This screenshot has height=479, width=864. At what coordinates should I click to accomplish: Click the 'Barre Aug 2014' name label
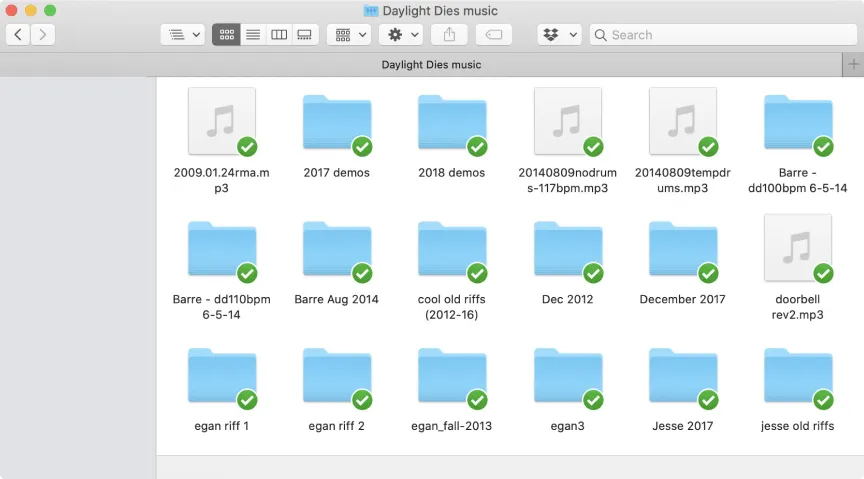pos(337,299)
